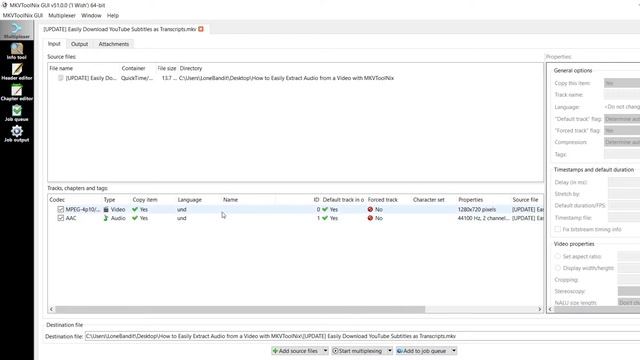Open the Default track flag dropdown
The height and width of the screenshot is (360, 640).
point(622,119)
